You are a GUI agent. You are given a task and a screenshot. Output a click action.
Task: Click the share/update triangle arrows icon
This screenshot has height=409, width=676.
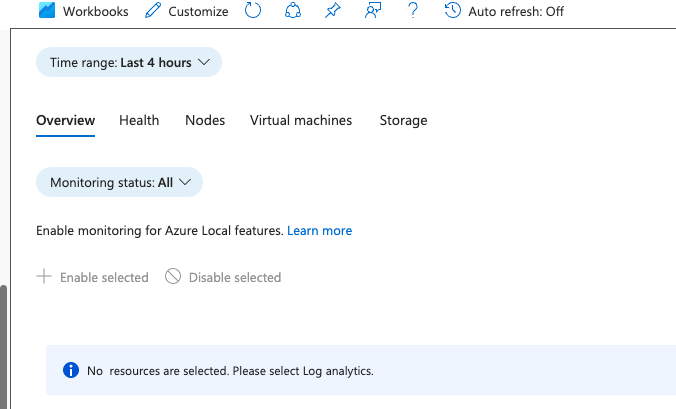[x=293, y=11]
